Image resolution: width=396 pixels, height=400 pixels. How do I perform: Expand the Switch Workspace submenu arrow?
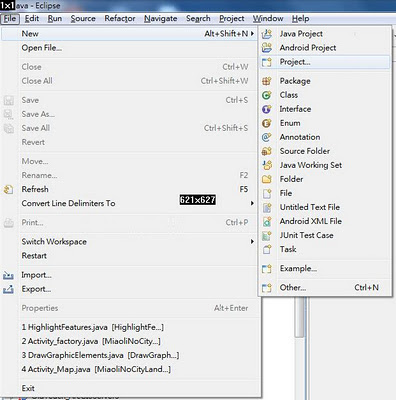point(252,242)
